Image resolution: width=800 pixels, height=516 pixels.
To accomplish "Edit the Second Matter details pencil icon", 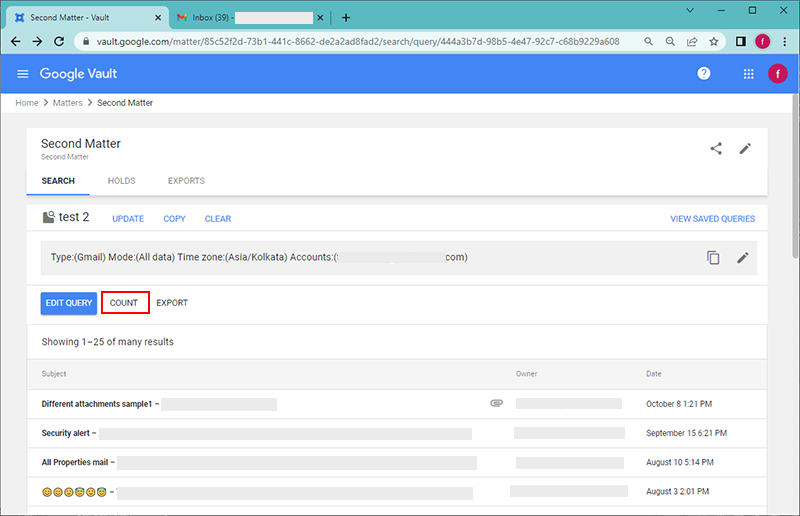I will [x=745, y=149].
